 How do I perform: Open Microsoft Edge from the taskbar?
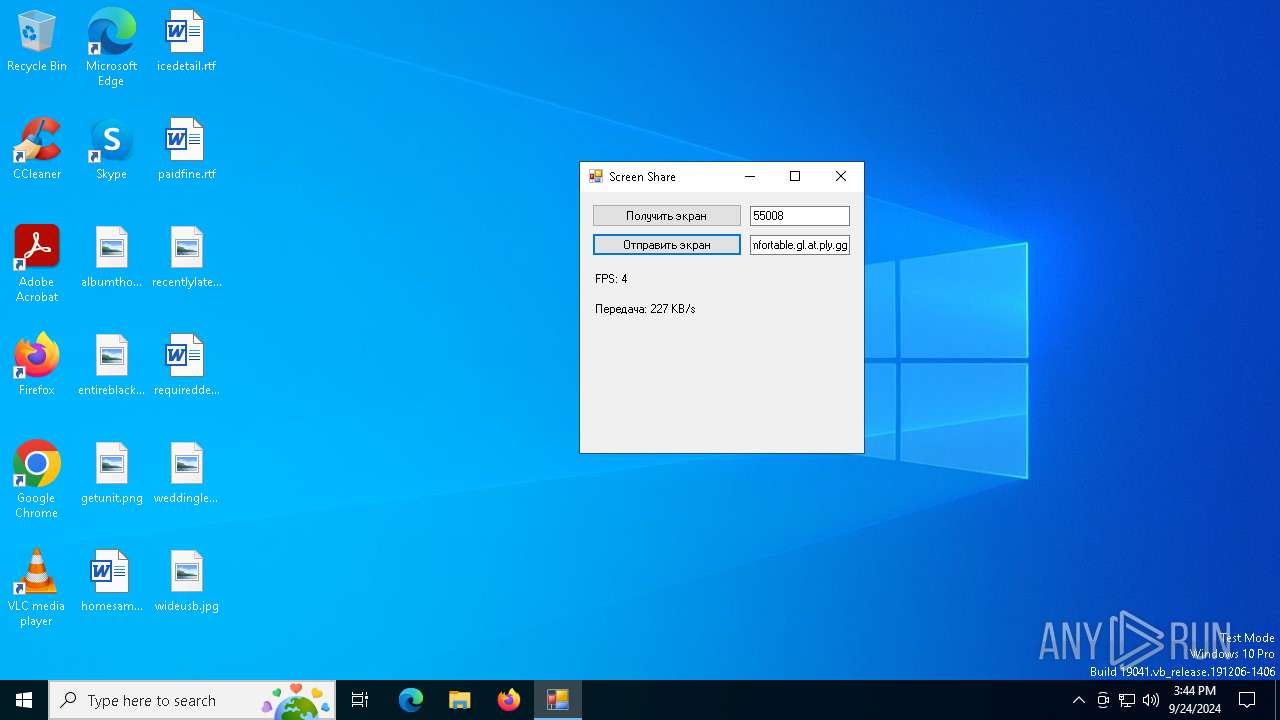point(411,700)
